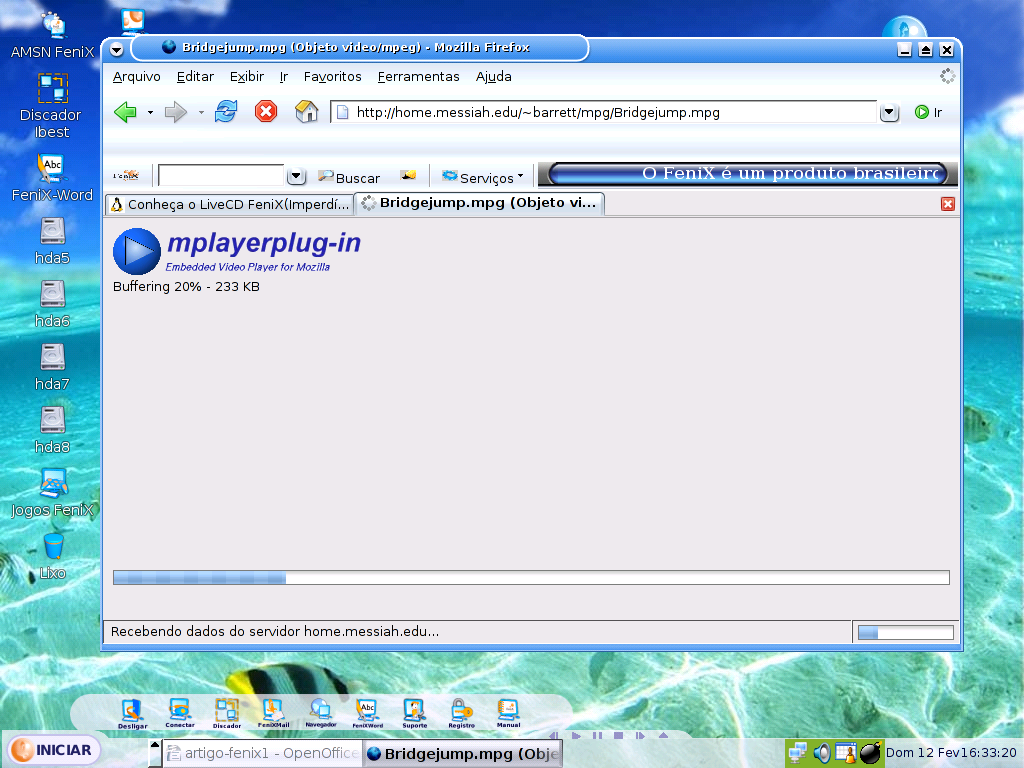Click the green Ir go button
This screenshot has width=1024, height=768.
coord(928,112)
